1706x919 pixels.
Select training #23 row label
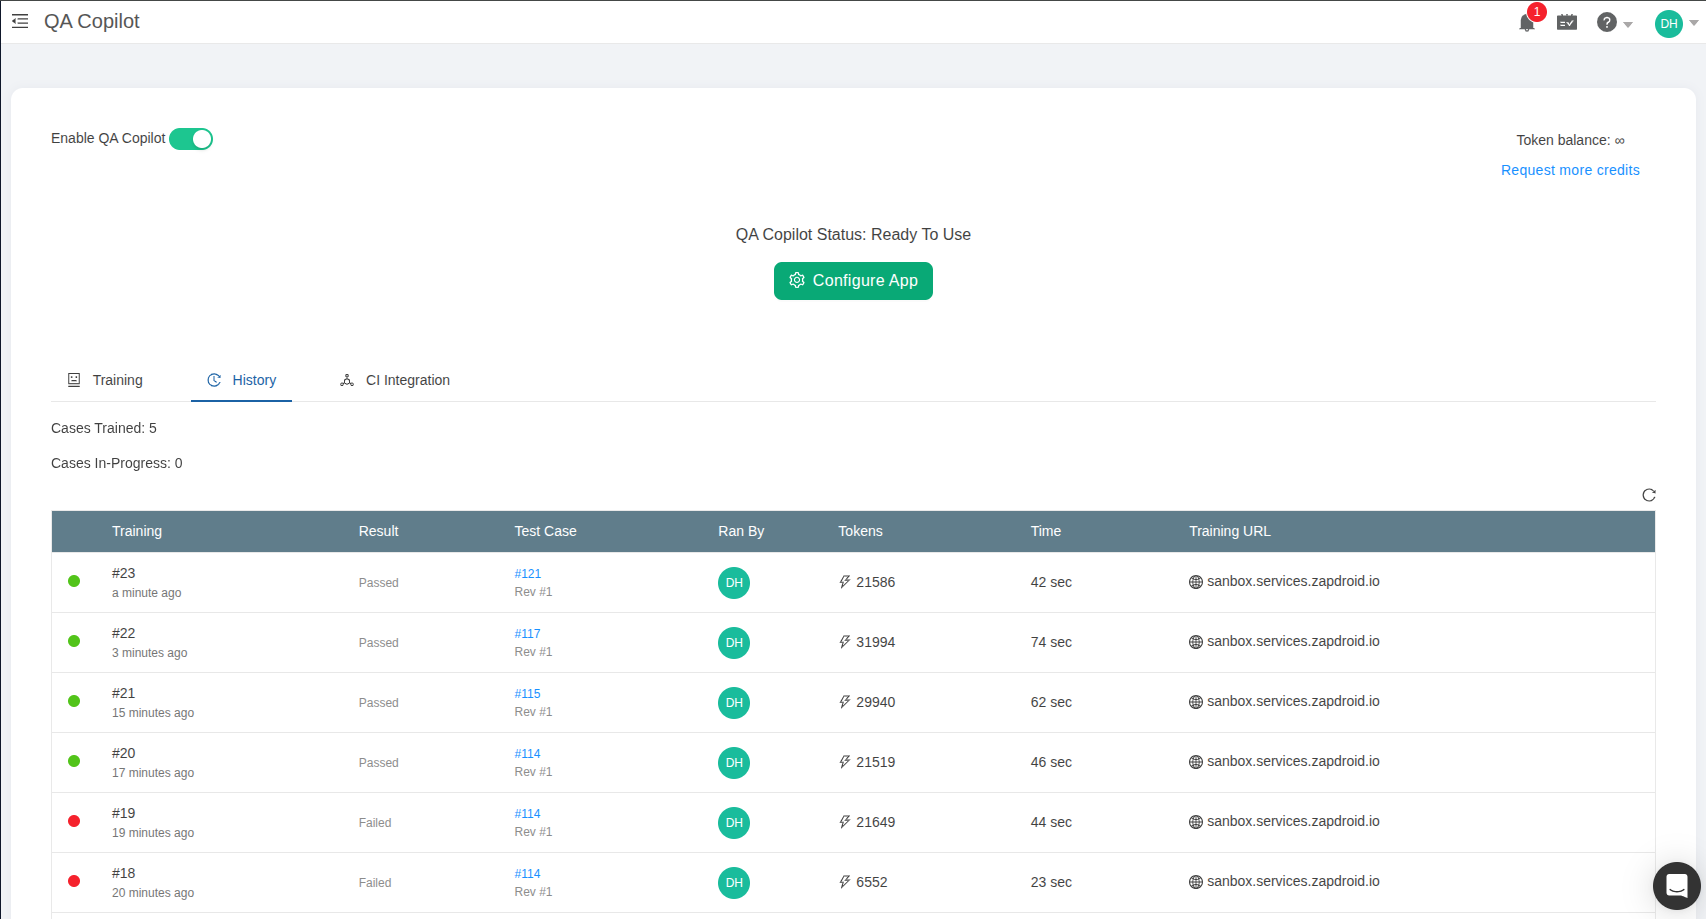(124, 573)
